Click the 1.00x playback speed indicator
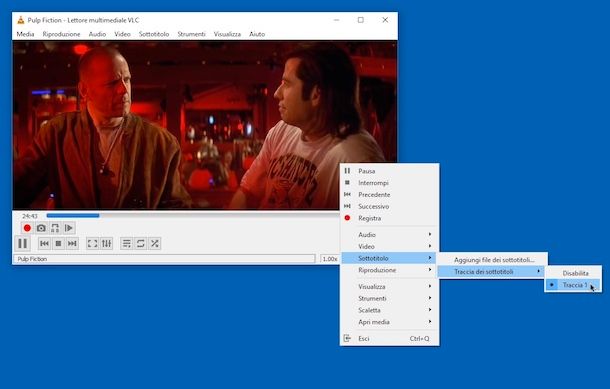 pyautogui.click(x=330, y=259)
